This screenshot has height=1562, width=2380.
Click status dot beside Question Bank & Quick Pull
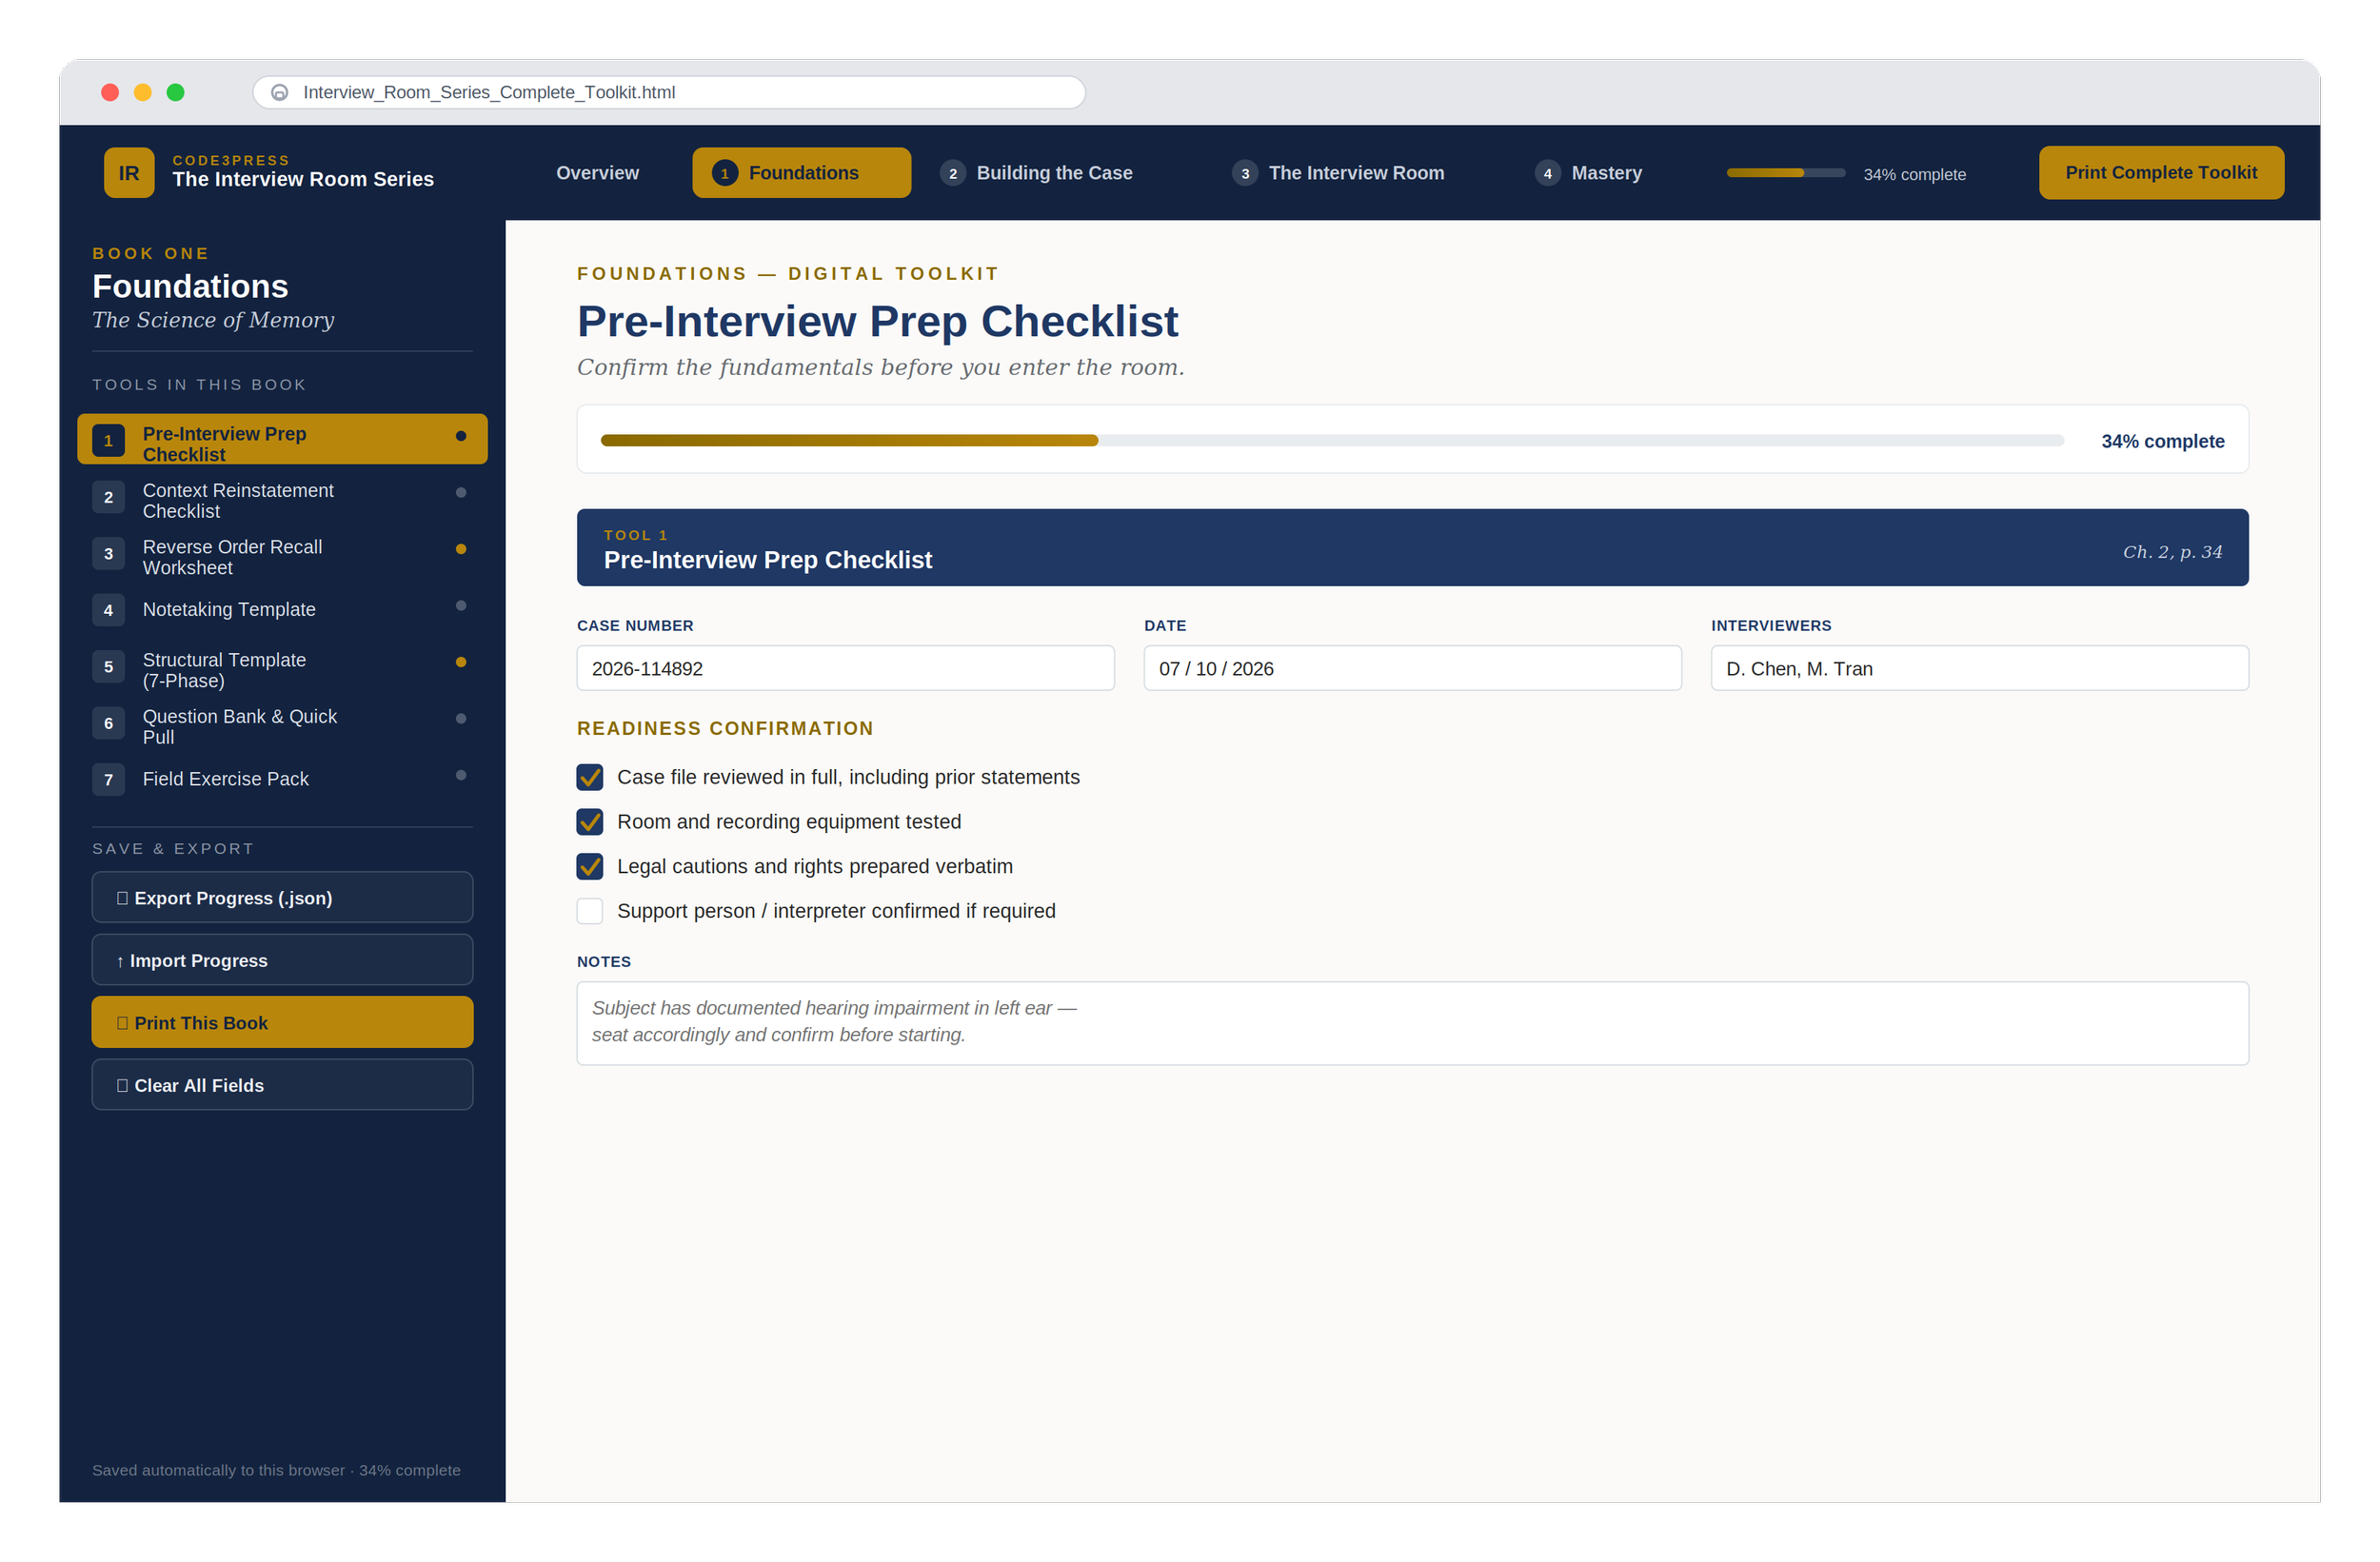[461, 718]
